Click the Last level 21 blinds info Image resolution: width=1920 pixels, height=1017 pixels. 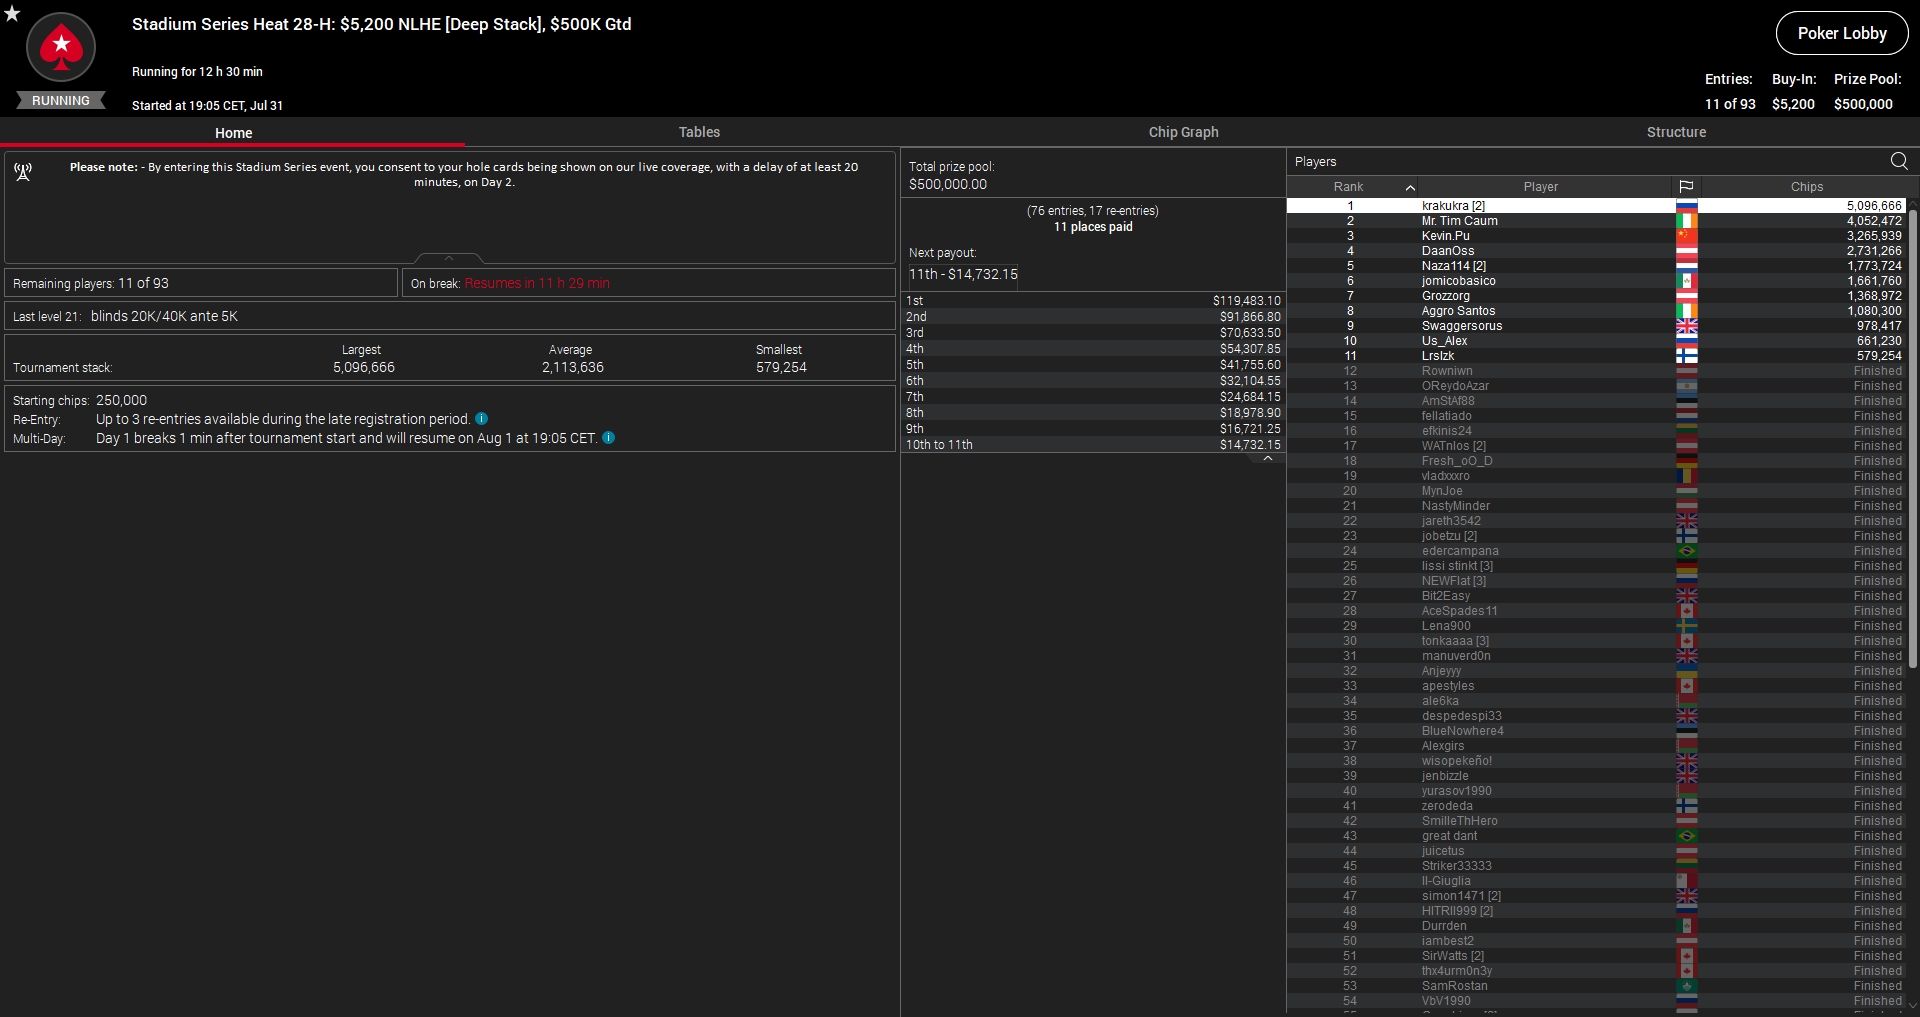tap(450, 316)
